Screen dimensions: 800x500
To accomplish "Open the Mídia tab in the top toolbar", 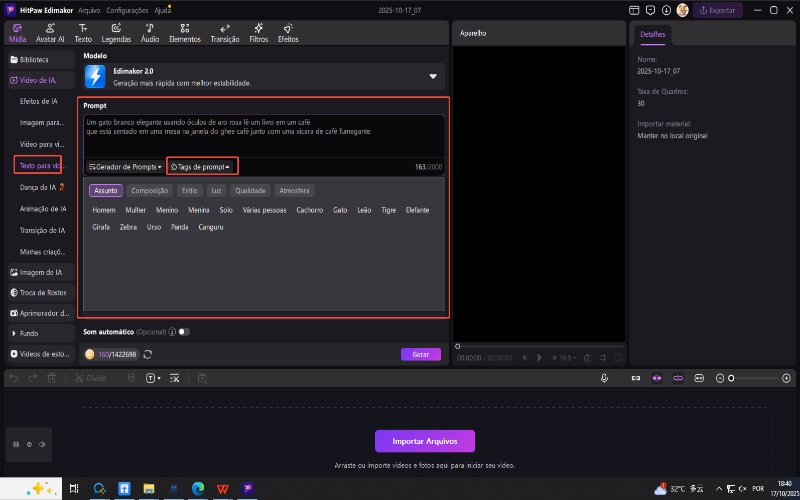I will point(17,33).
